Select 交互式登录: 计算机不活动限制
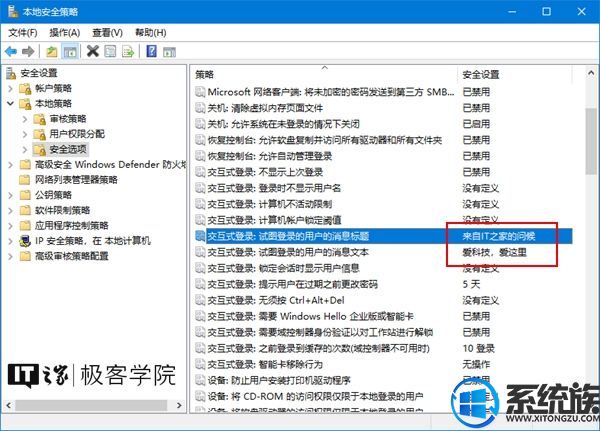The width and height of the screenshot is (600, 431). [383, 204]
